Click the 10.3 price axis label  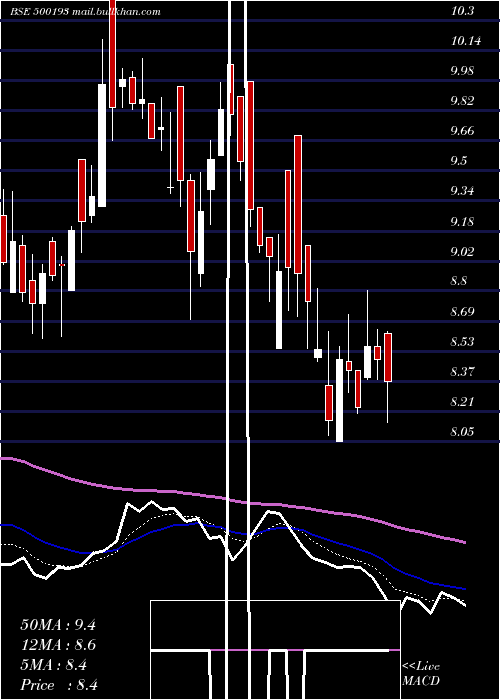462,11
